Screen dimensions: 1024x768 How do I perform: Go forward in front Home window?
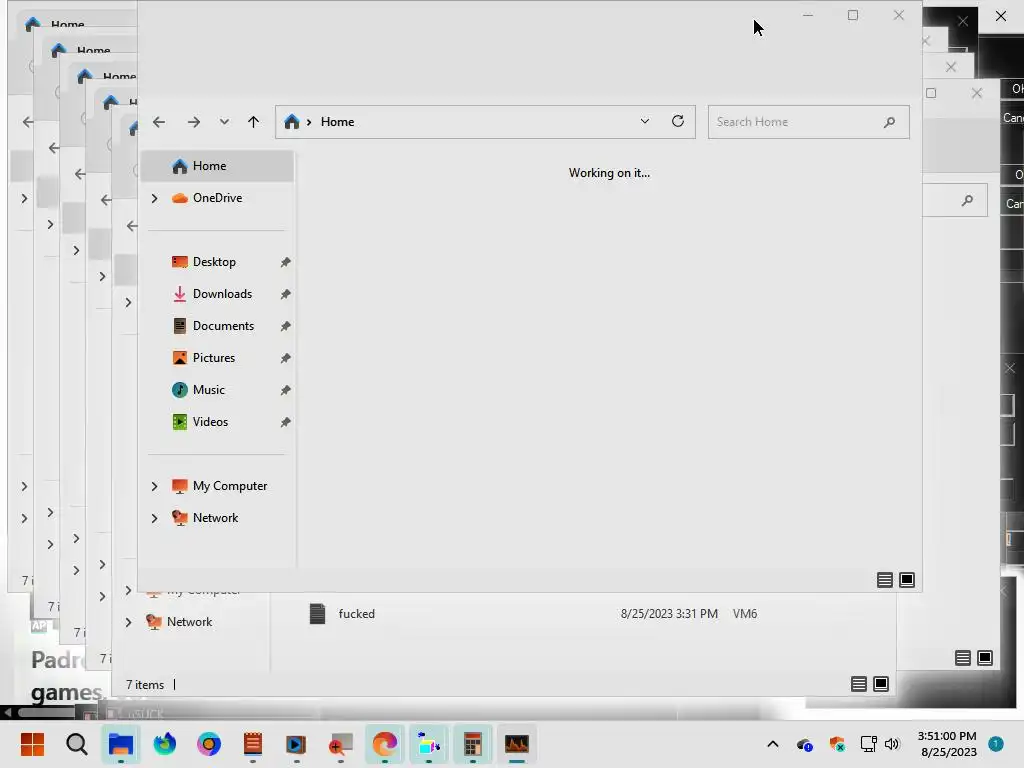[x=193, y=122]
